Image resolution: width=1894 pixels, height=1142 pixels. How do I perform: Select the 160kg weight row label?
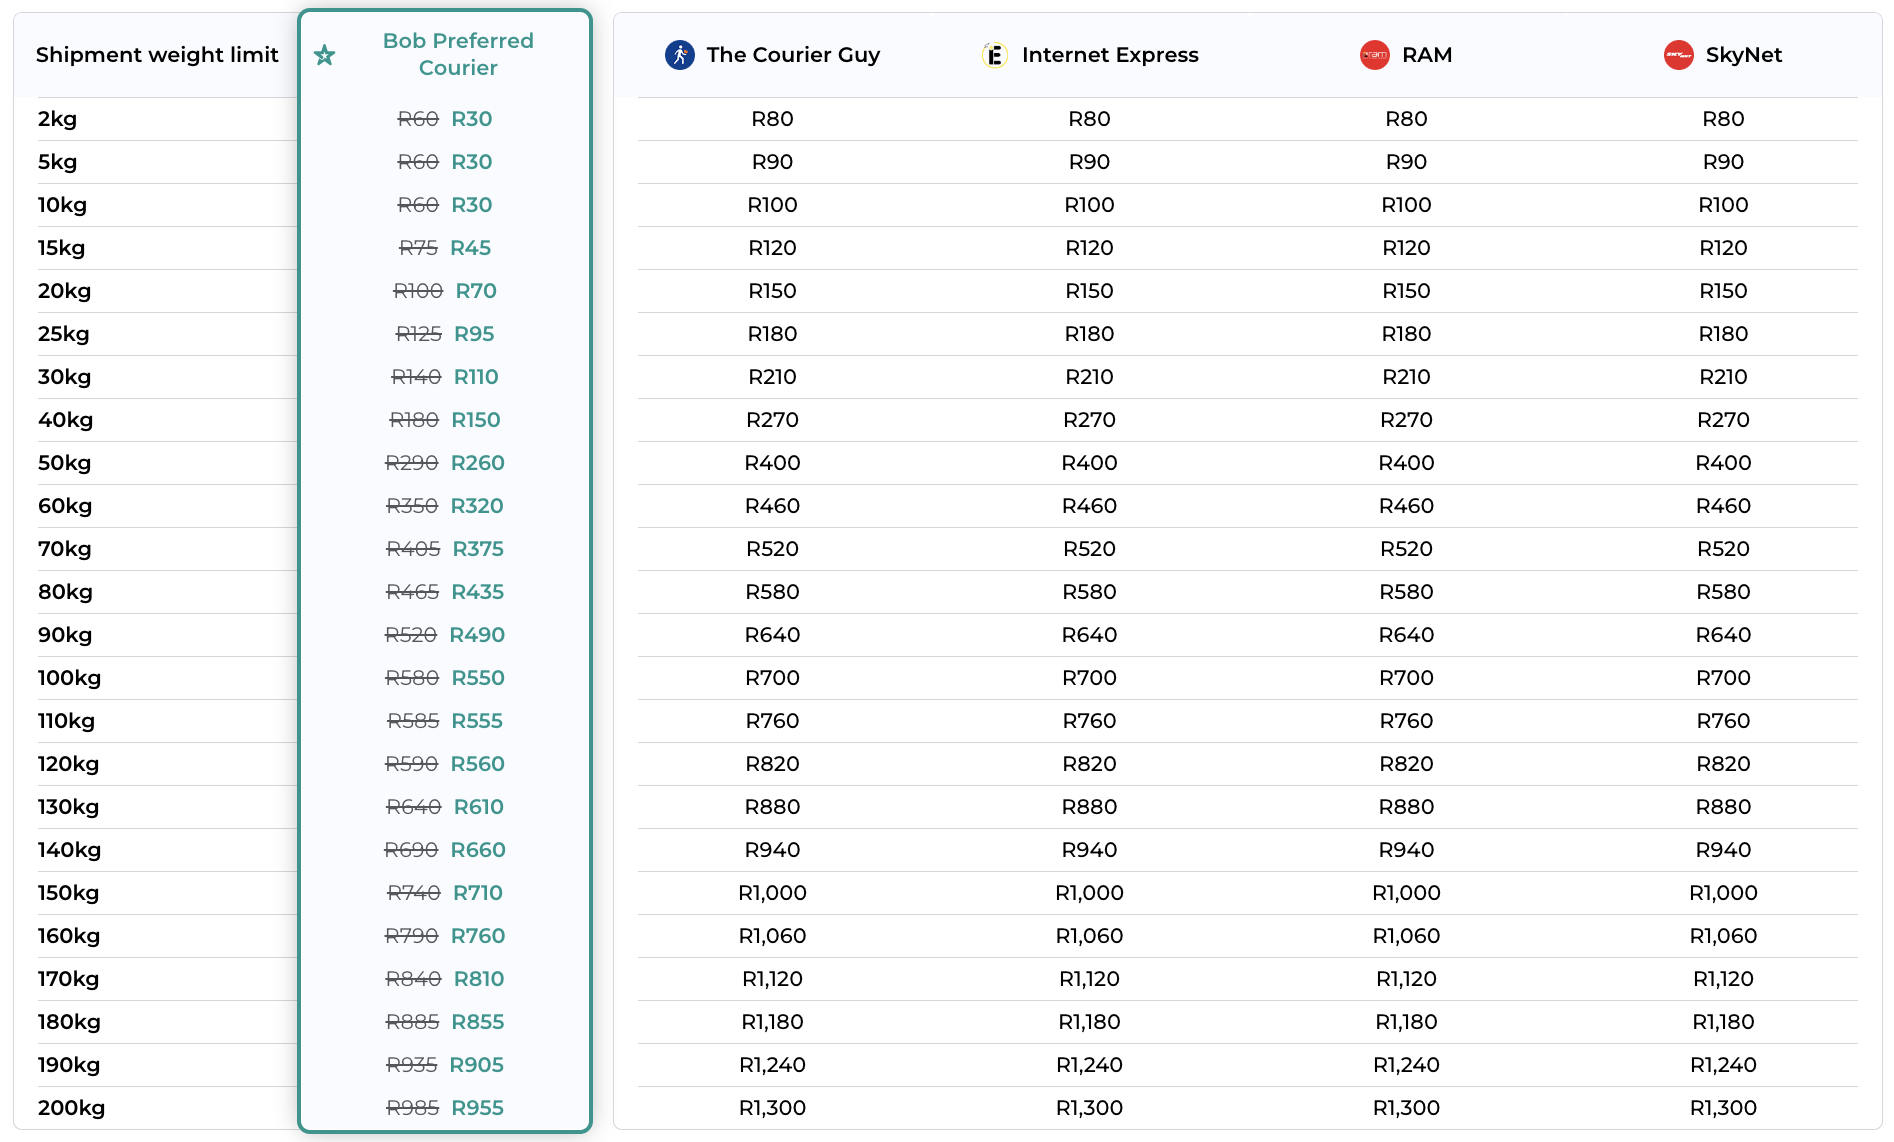69,936
